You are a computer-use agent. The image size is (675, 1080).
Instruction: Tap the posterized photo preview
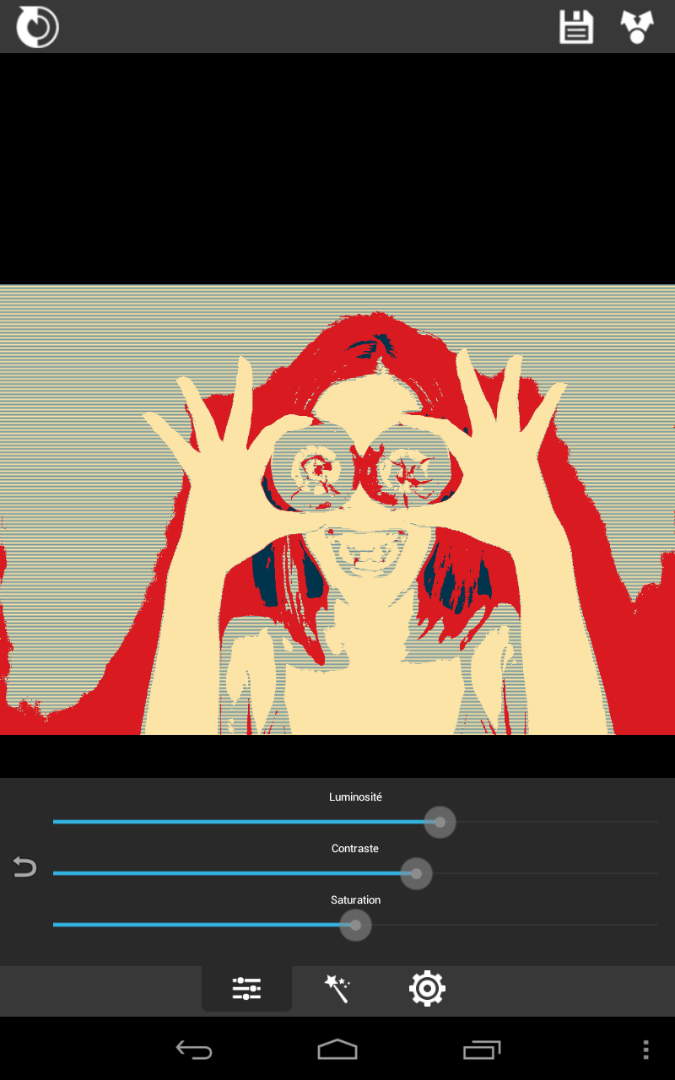point(338,510)
